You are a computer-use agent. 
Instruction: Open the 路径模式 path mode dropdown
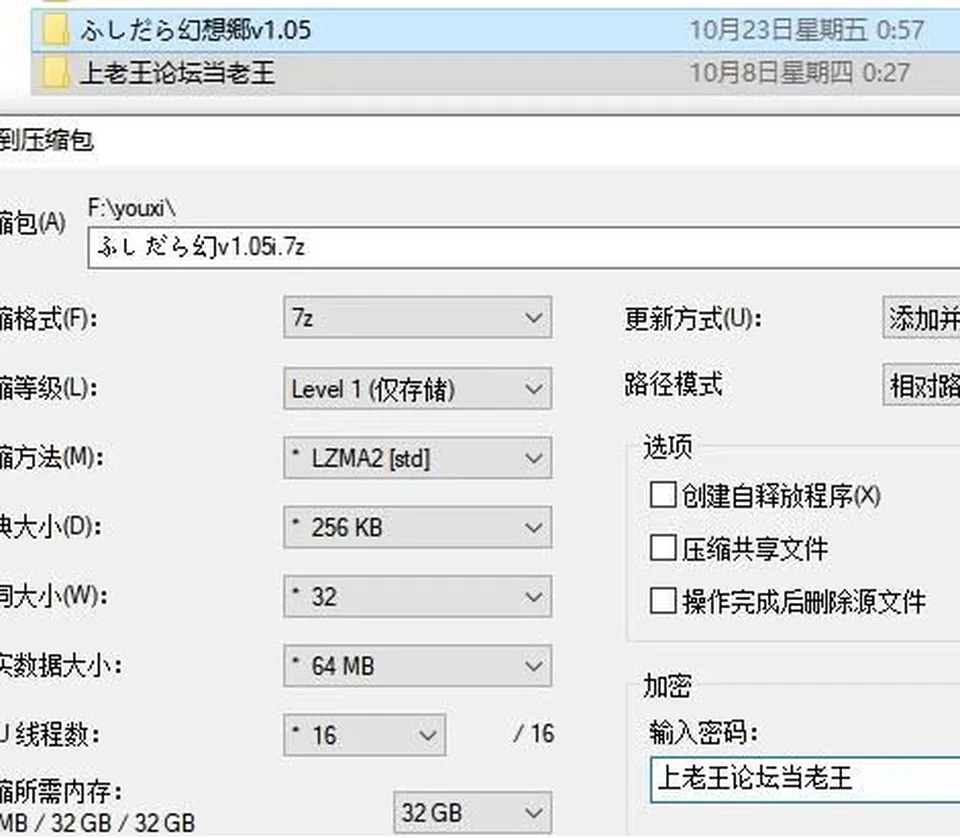click(x=921, y=385)
